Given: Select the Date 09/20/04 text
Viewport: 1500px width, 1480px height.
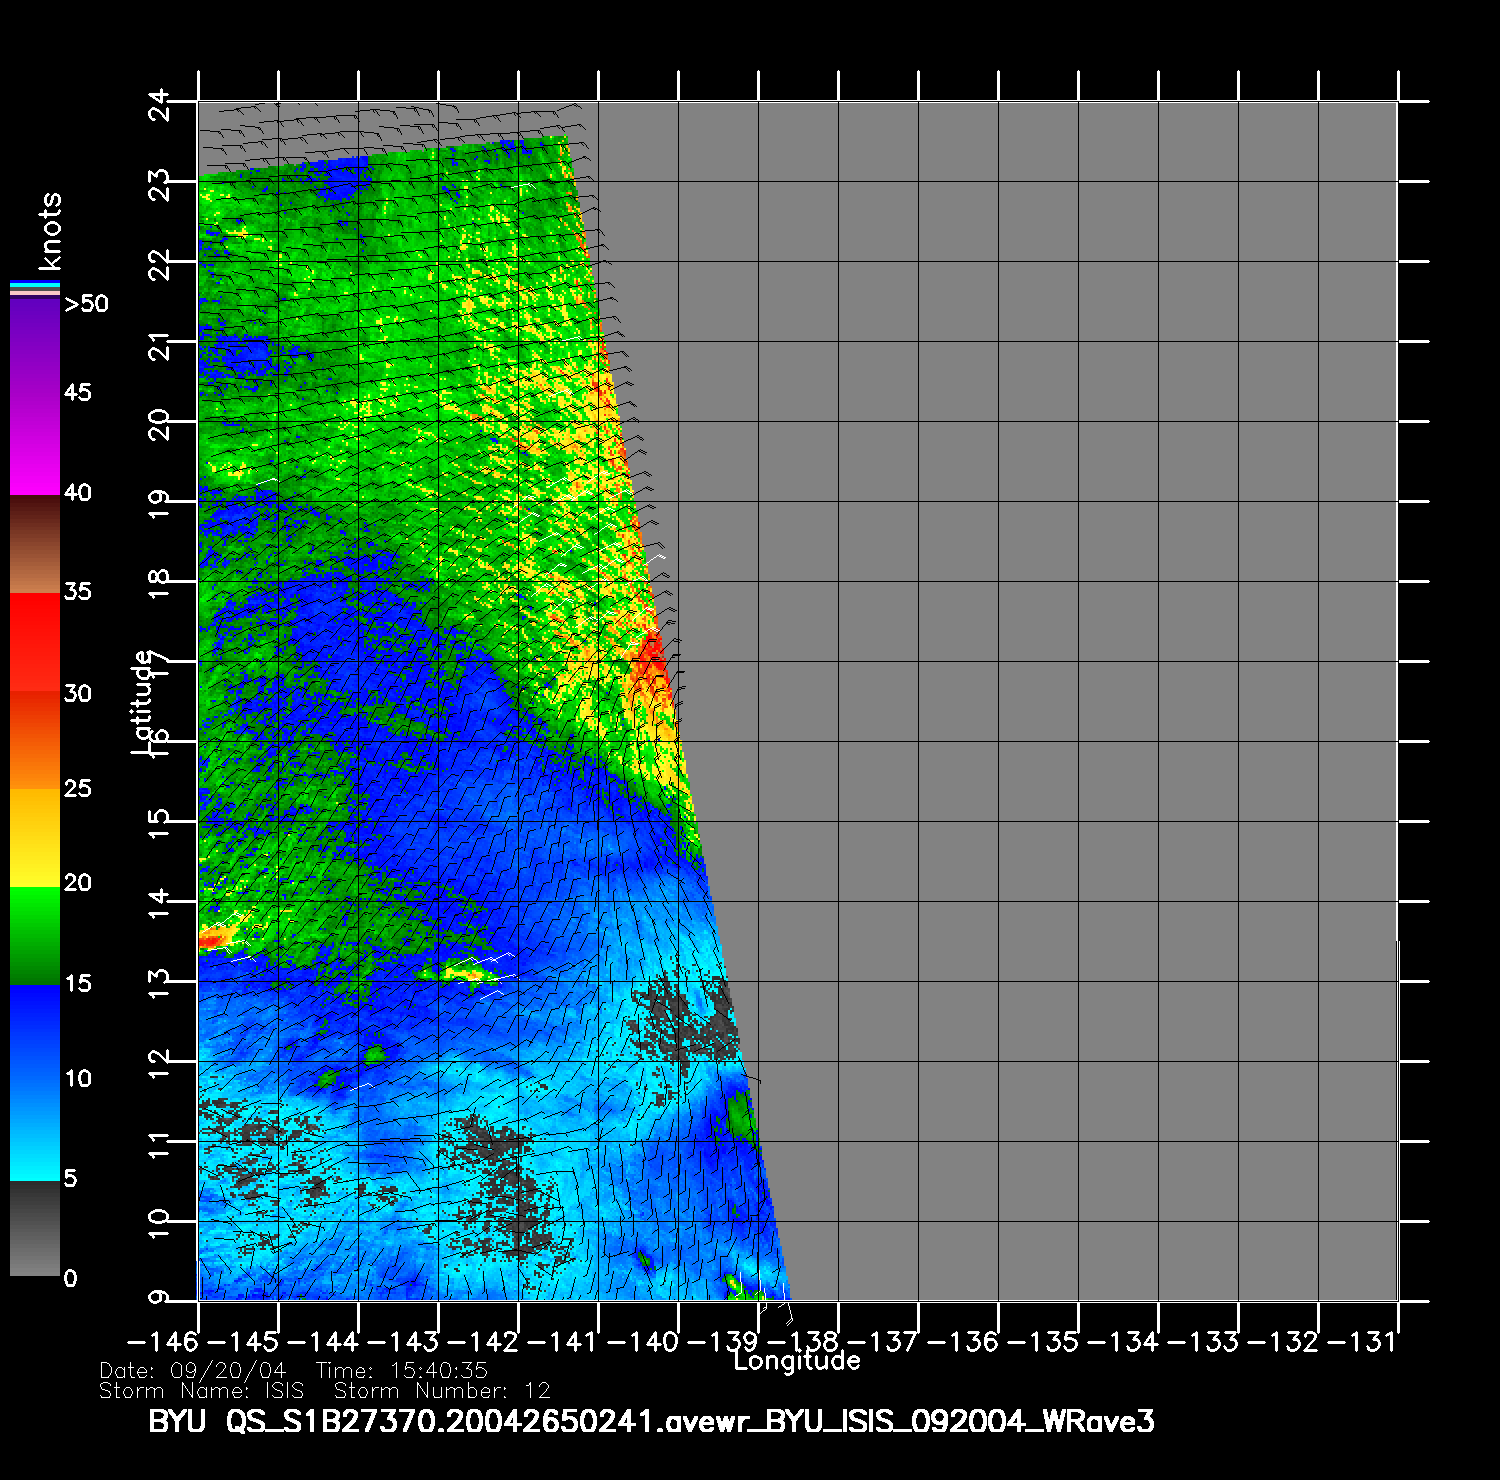Looking at the screenshot, I should click(x=193, y=1370).
